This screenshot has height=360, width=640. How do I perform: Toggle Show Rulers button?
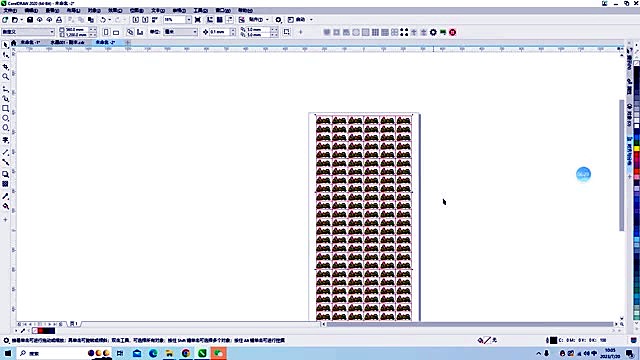click(x=210, y=20)
